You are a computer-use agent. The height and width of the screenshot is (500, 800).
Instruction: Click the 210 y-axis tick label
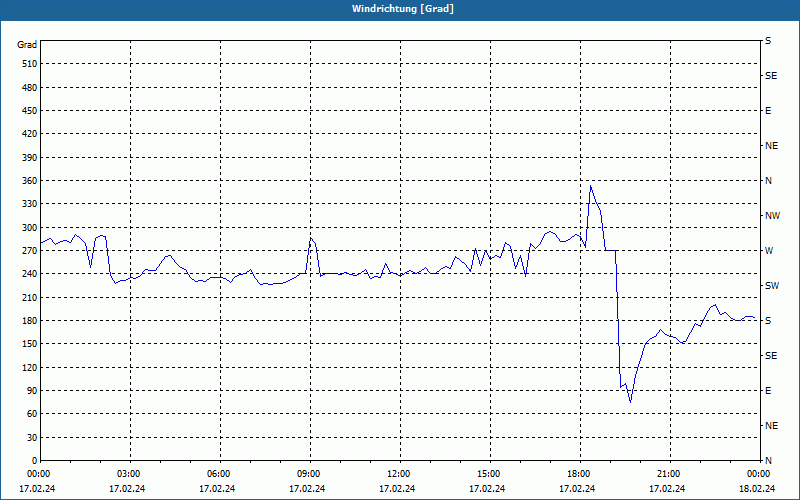30,297
